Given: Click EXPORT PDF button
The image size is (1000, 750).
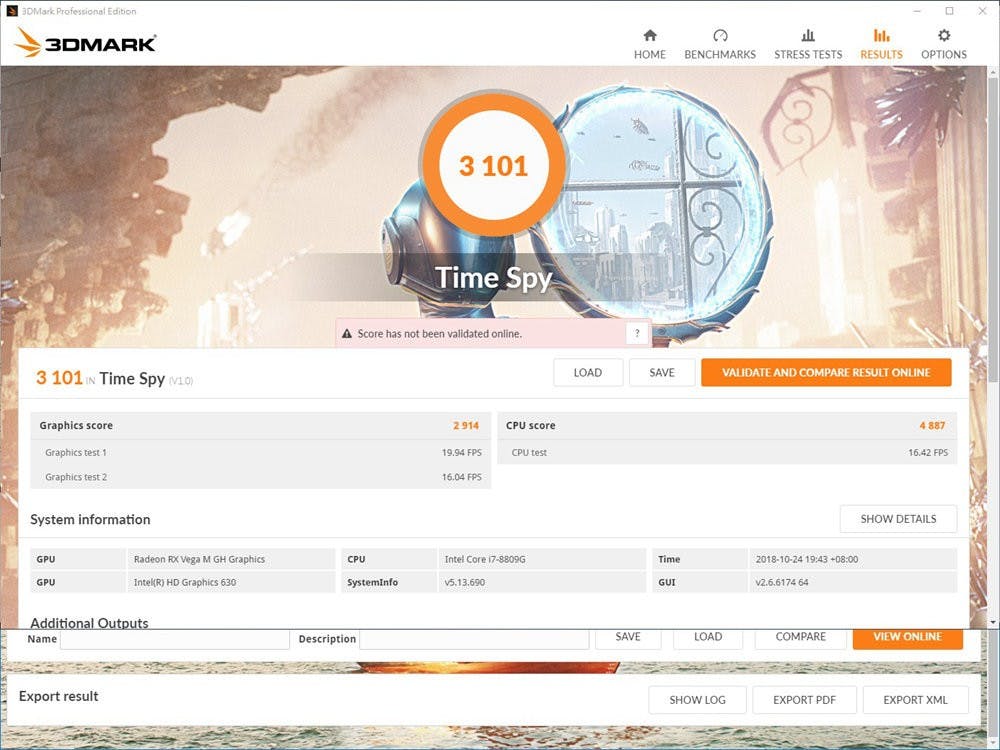Looking at the screenshot, I should tap(804, 700).
